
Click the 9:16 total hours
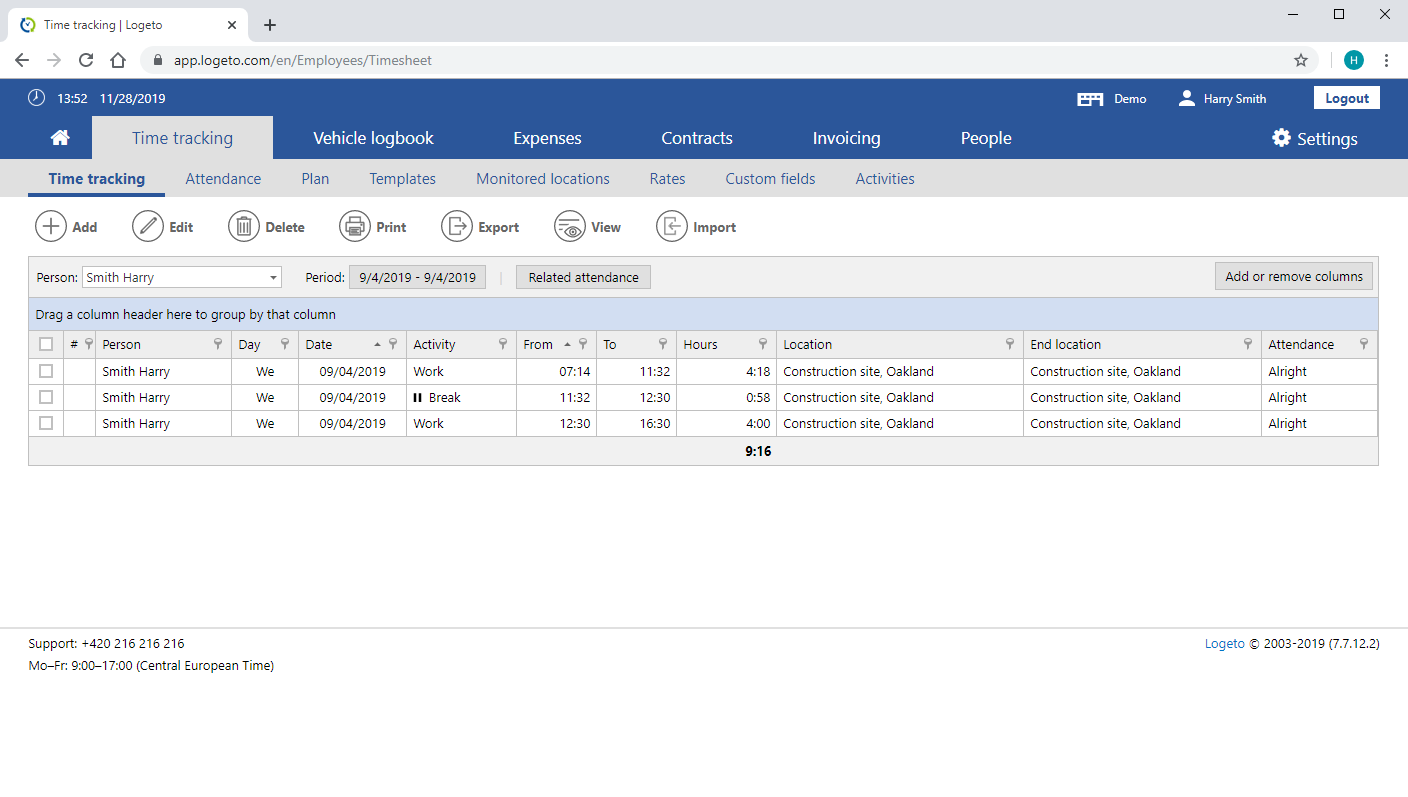point(758,451)
